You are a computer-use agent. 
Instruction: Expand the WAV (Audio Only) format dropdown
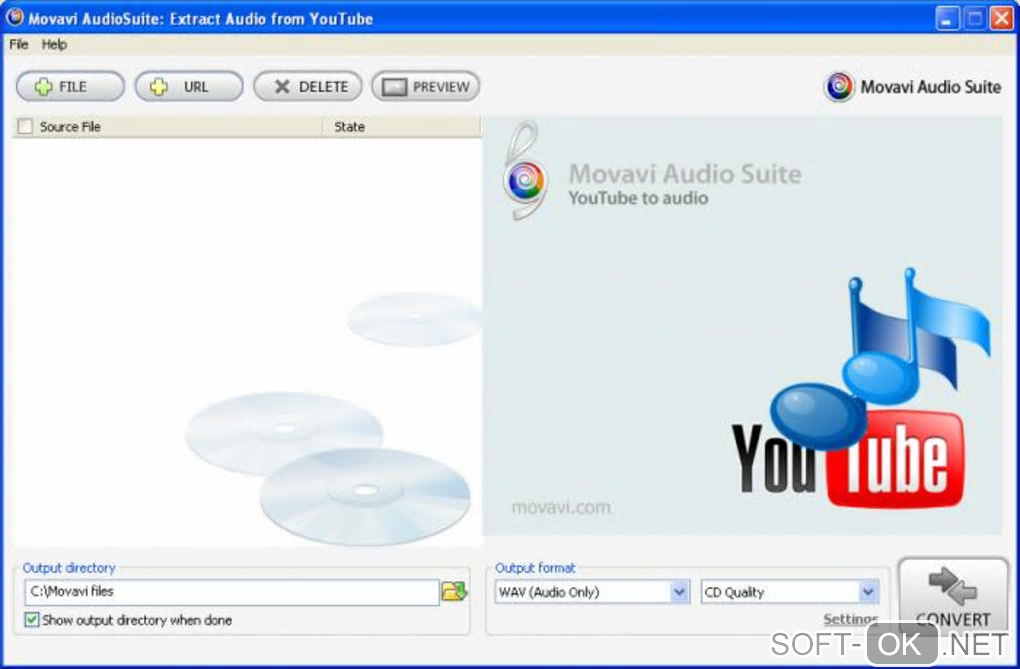coord(679,592)
